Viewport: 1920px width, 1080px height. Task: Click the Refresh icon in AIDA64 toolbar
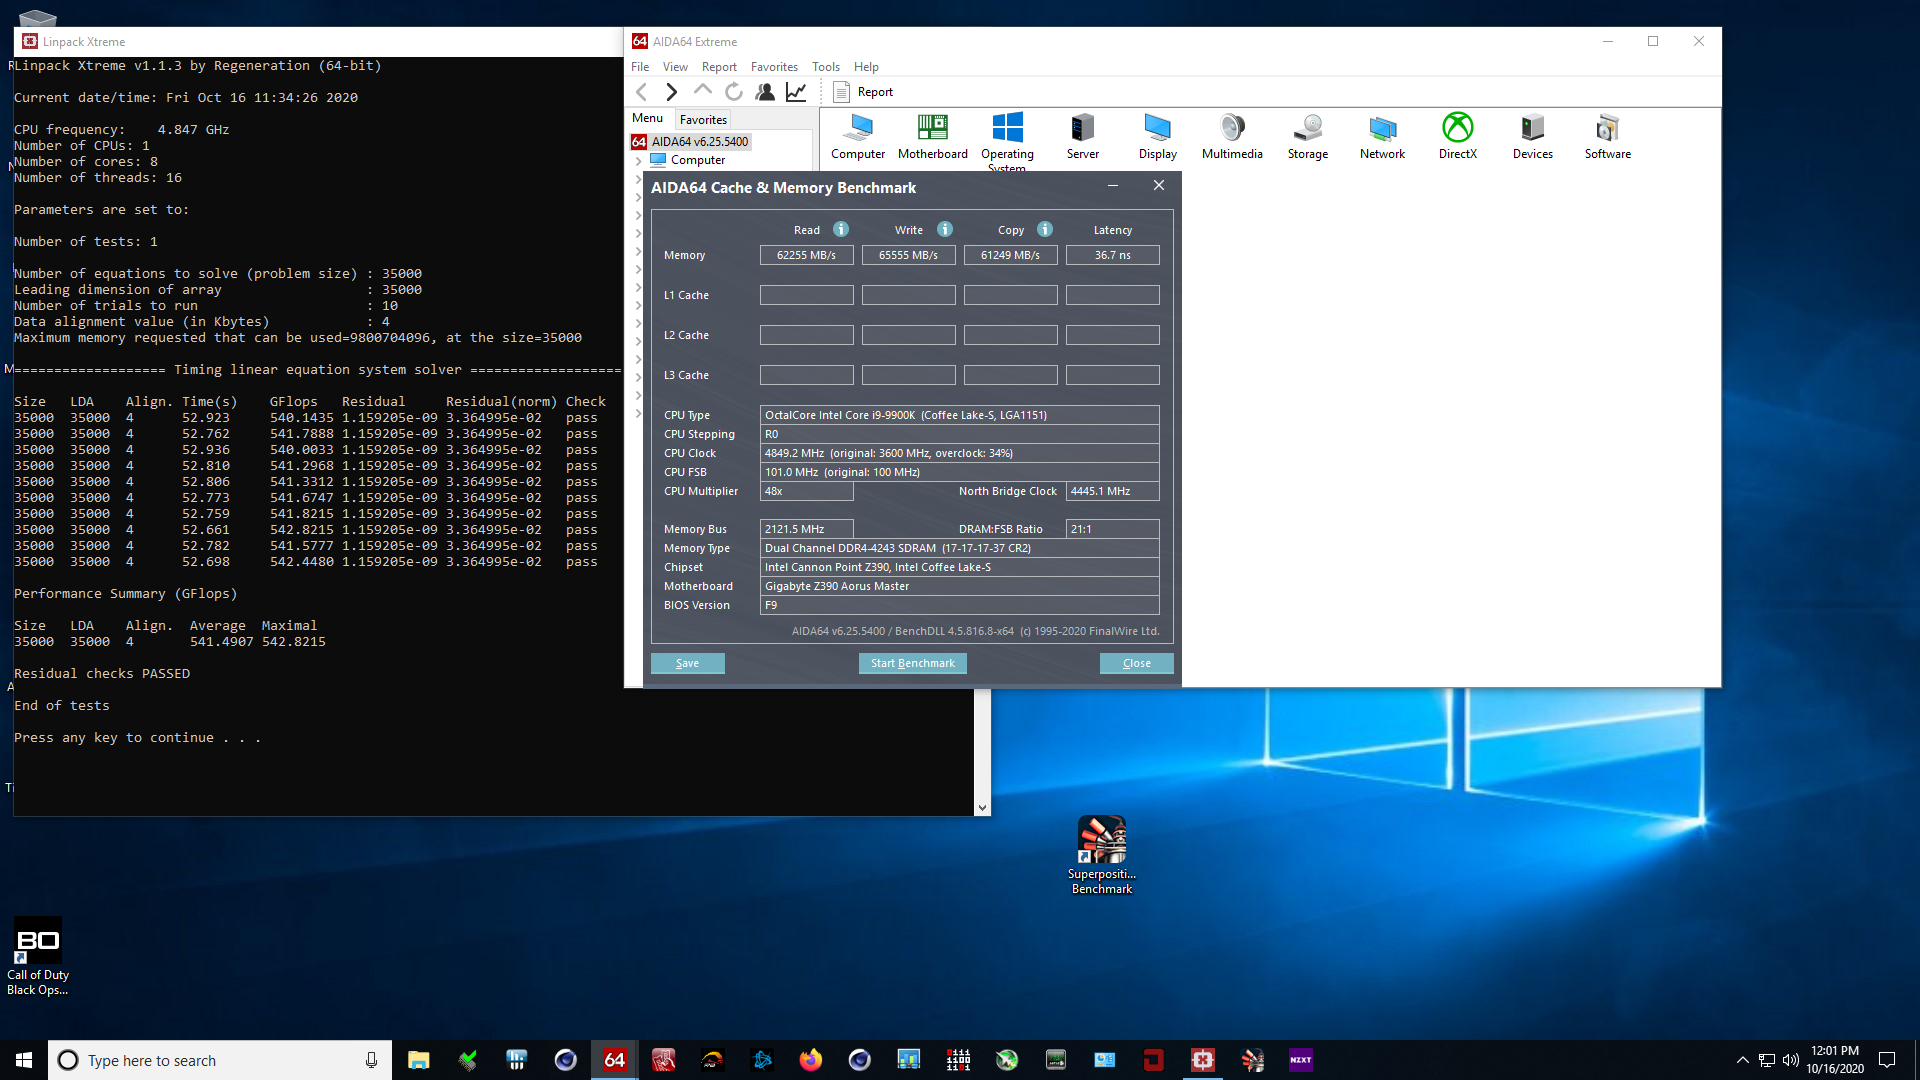734,92
